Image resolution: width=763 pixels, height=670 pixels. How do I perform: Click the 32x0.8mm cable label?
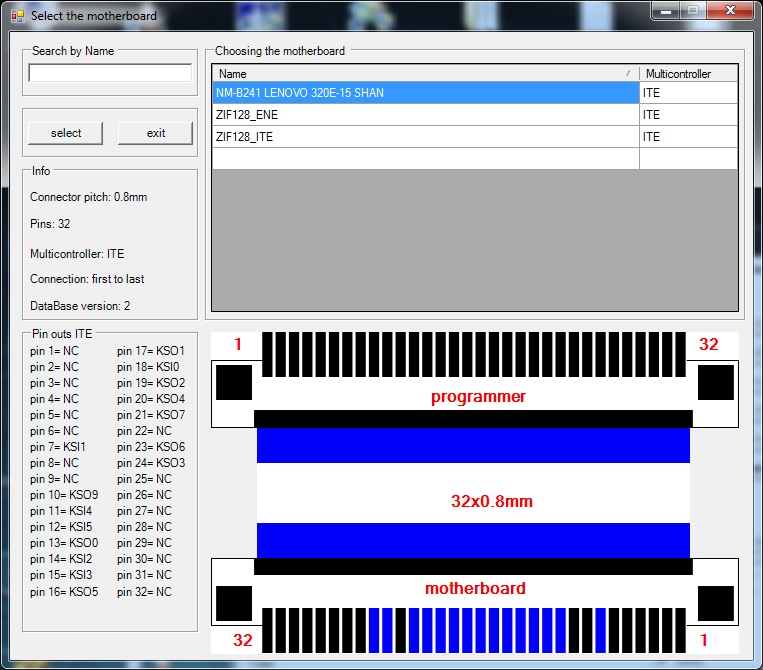click(x=491, y=501)
